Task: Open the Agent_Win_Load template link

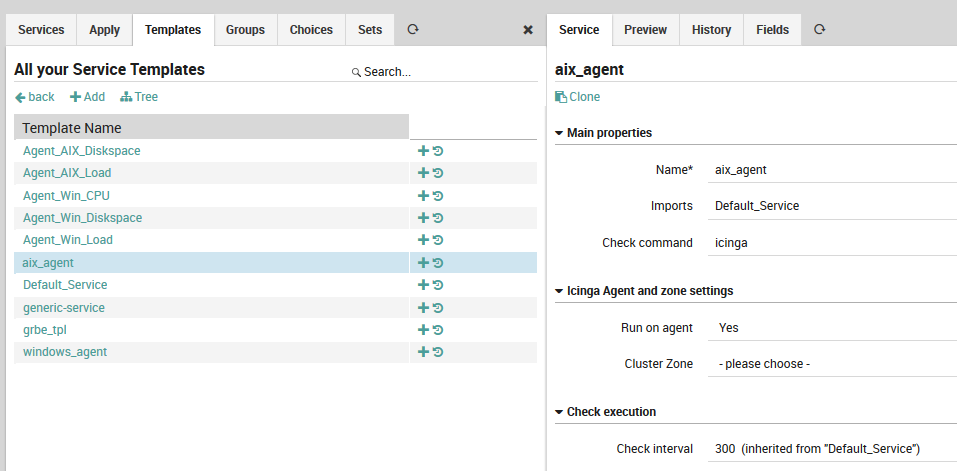Action: [x=68, y=240]
